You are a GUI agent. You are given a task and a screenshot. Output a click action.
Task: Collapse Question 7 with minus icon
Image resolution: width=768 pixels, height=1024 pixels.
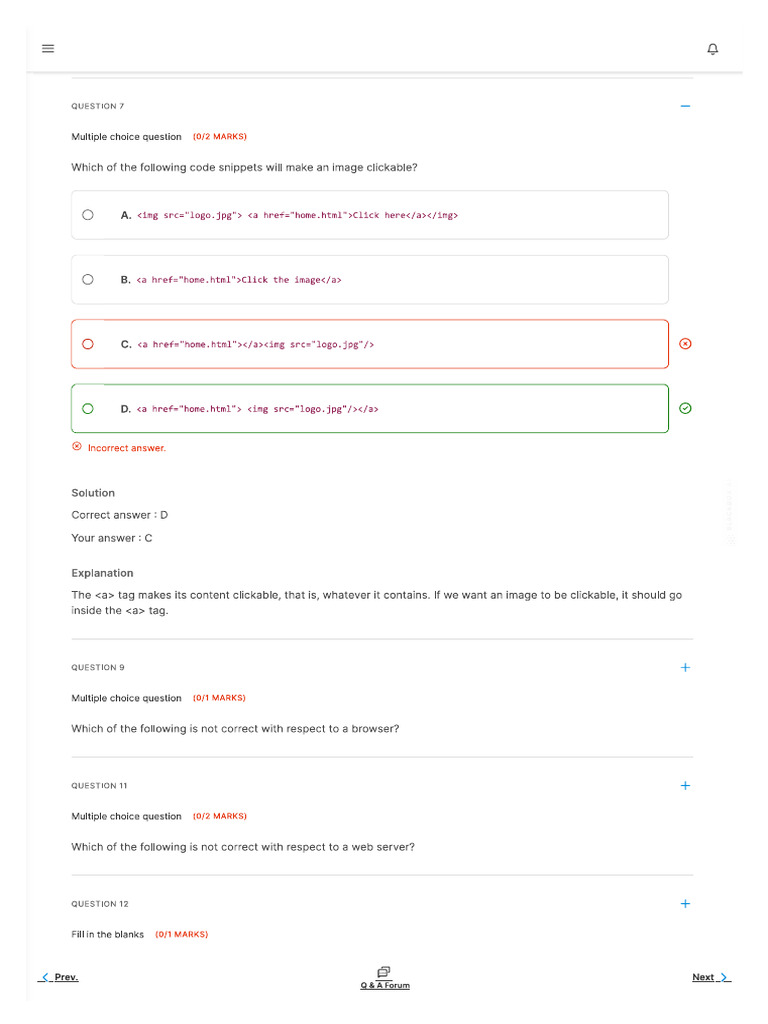click(685, 106)
